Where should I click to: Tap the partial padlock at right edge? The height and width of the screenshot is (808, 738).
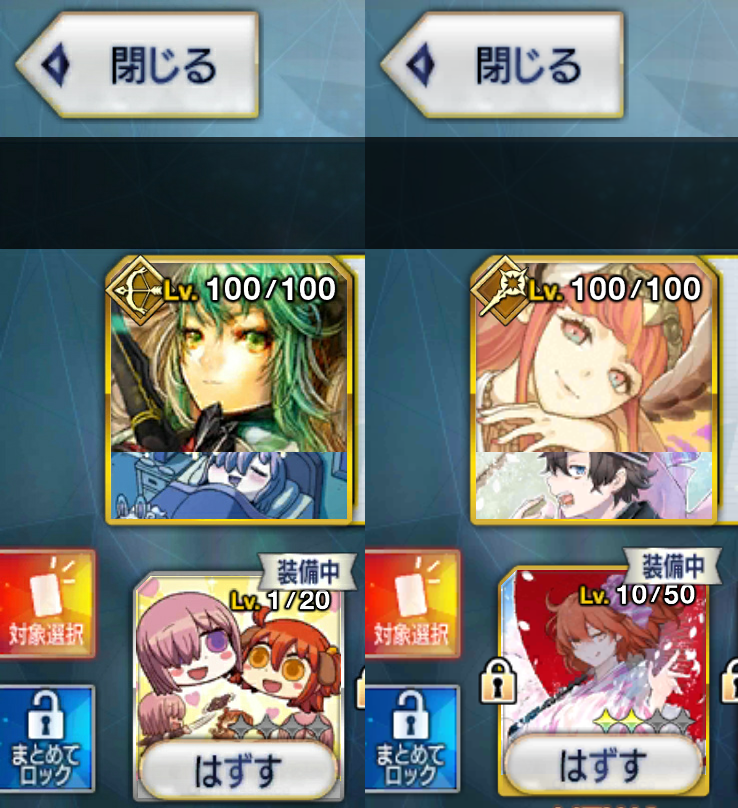[730, 682]
